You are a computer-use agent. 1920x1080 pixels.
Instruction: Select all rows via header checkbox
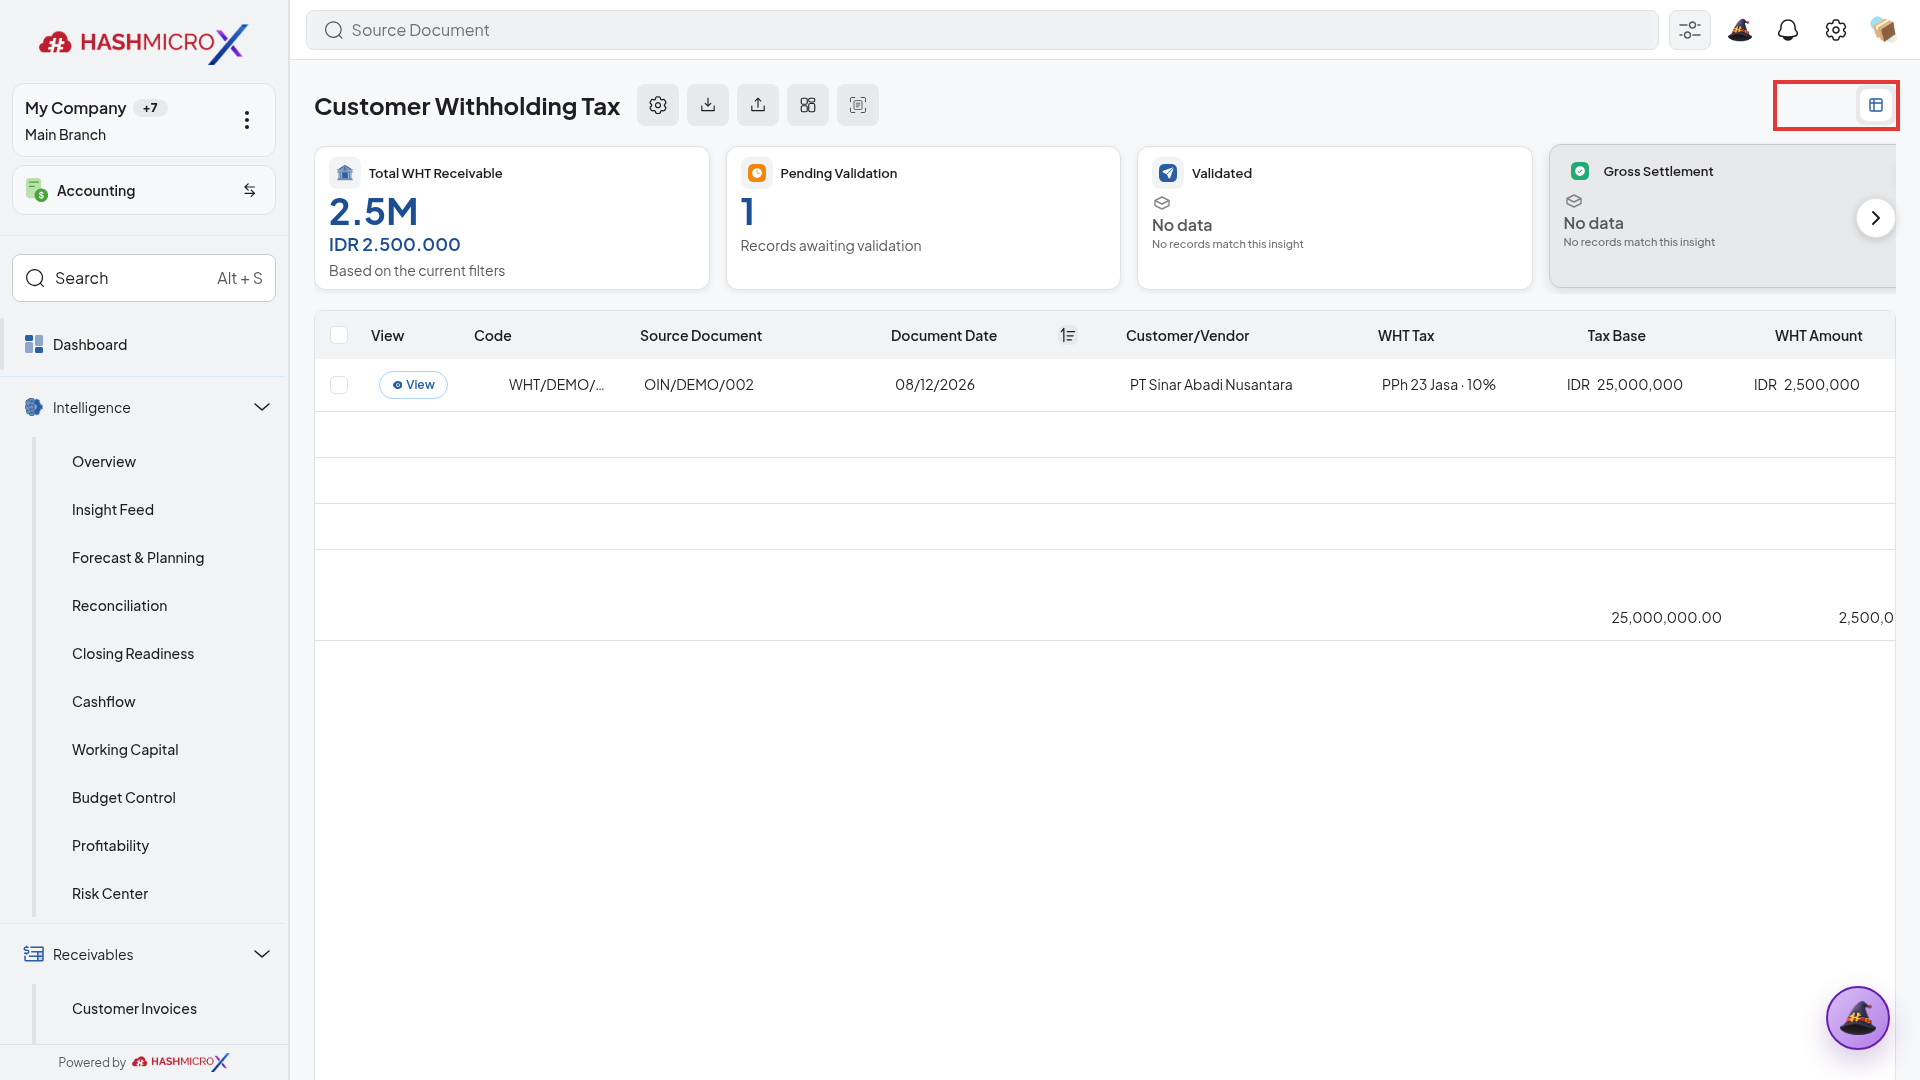pos(339,335)
